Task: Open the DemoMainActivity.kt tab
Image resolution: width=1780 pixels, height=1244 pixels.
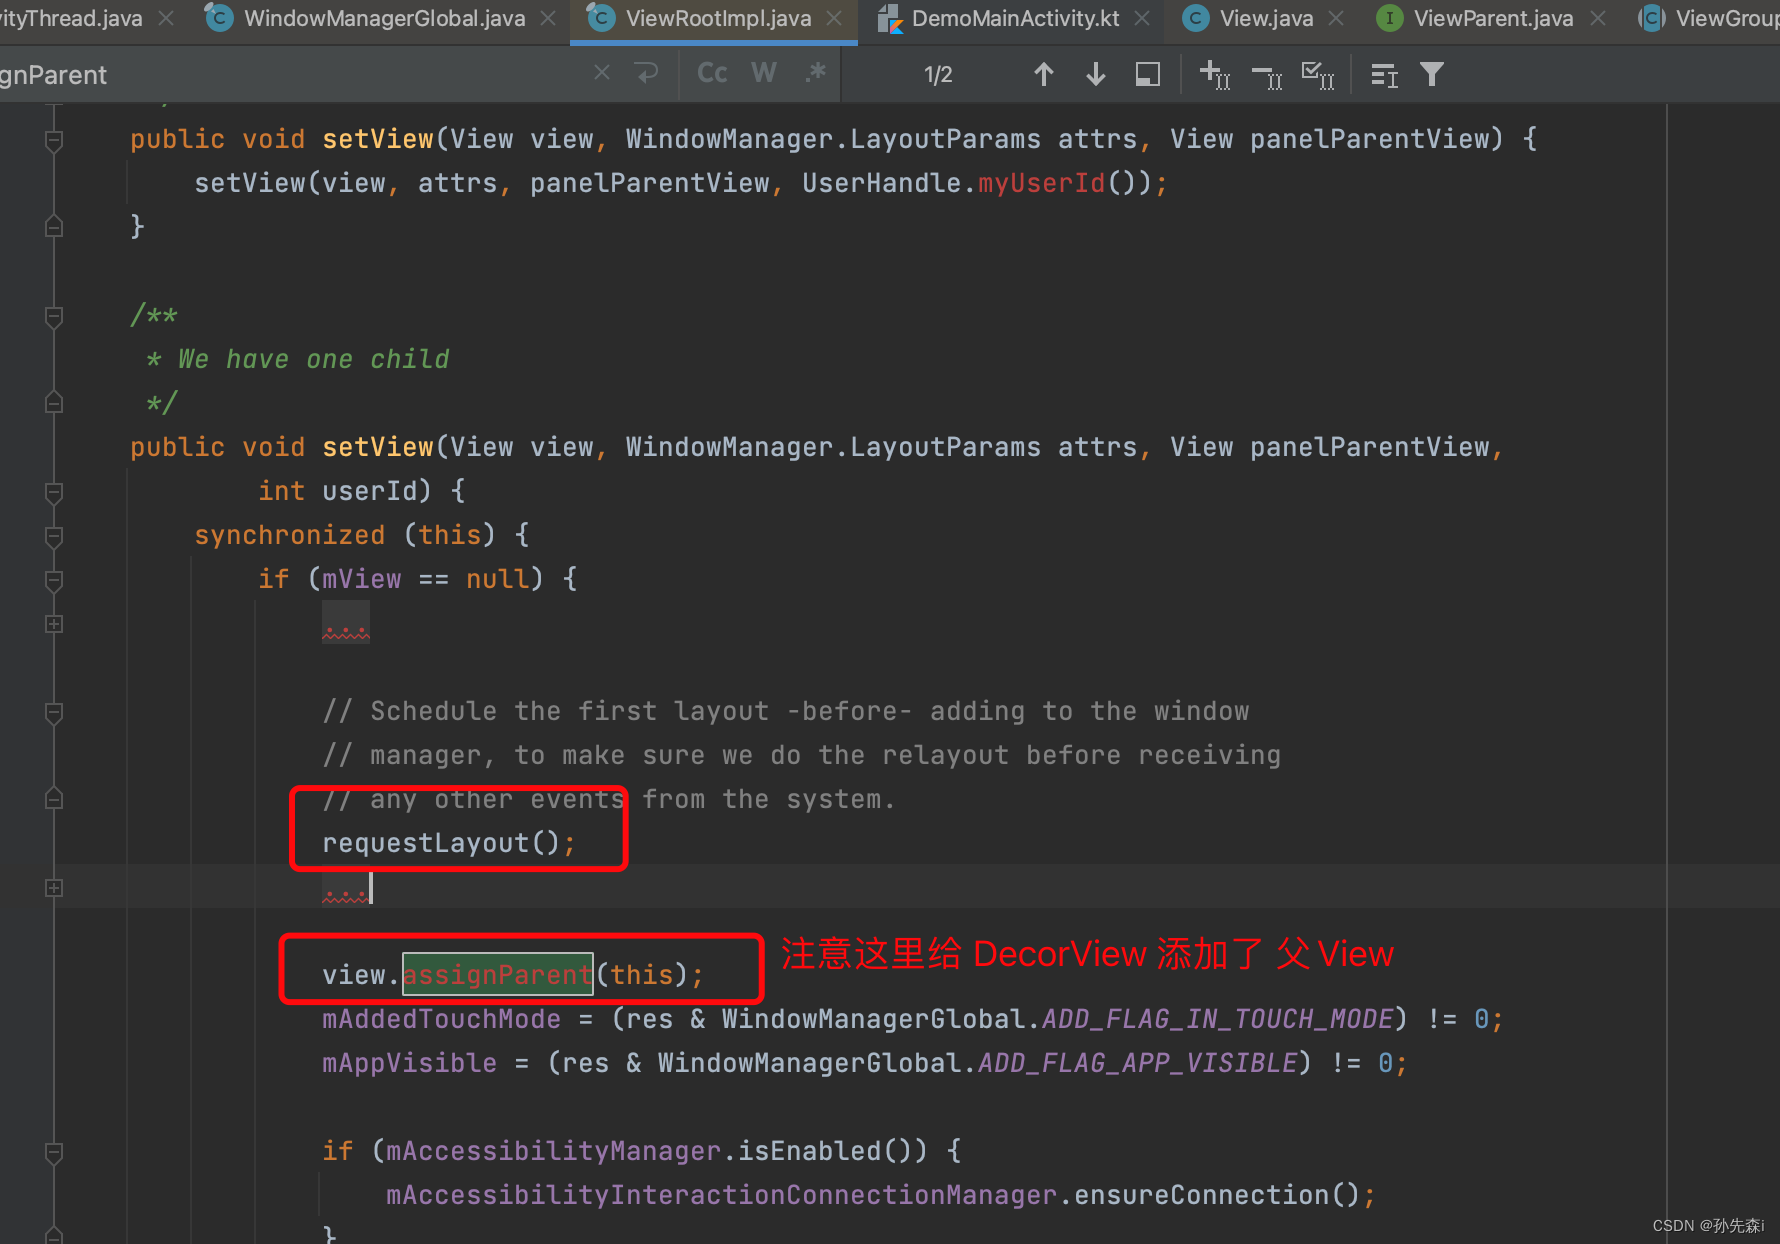Action: (x=1015, y=18)
